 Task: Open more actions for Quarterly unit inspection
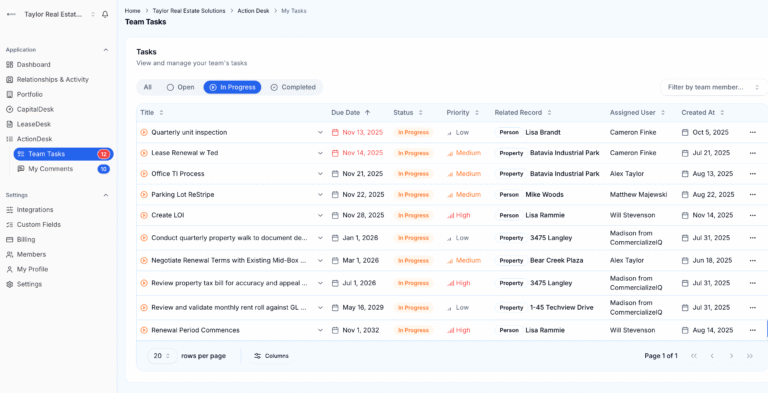[x=752, y=132]
